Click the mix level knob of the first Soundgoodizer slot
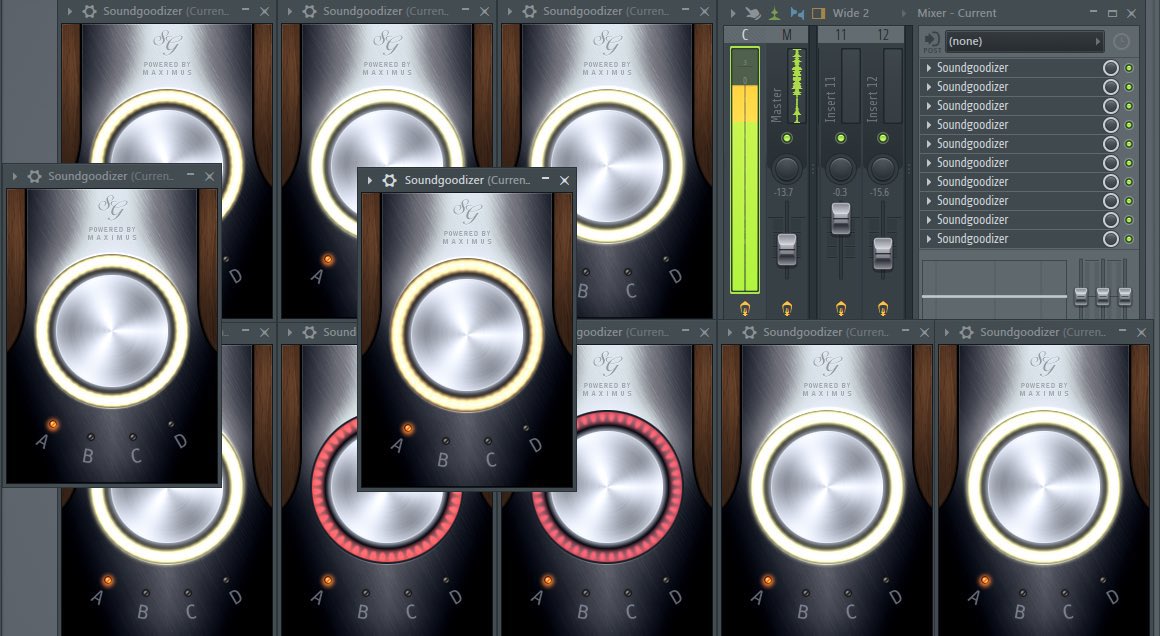 pos(1110,67)
